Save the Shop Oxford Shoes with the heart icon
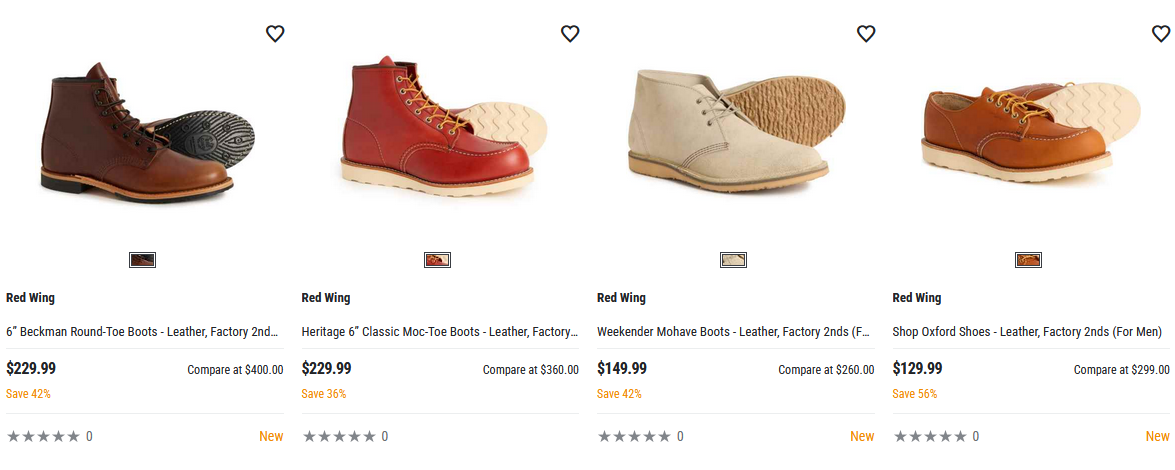Image resolution: width=1175 pixels, height=470 pixels. point(1161,34)
